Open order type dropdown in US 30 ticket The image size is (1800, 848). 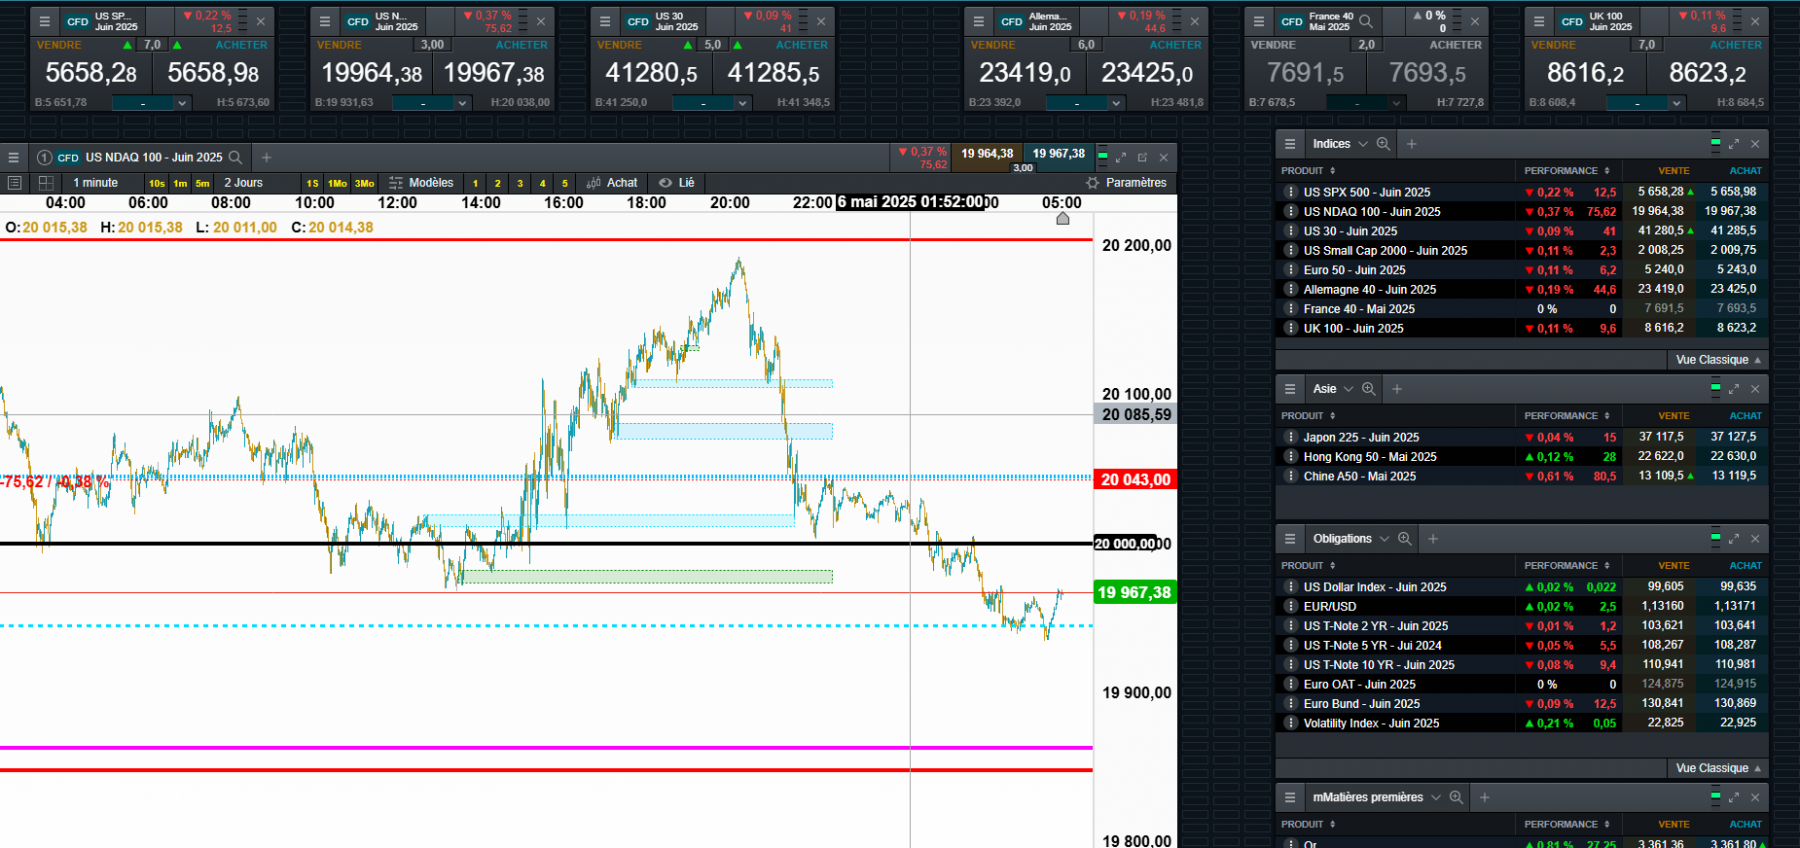click(x=711, y=103)
